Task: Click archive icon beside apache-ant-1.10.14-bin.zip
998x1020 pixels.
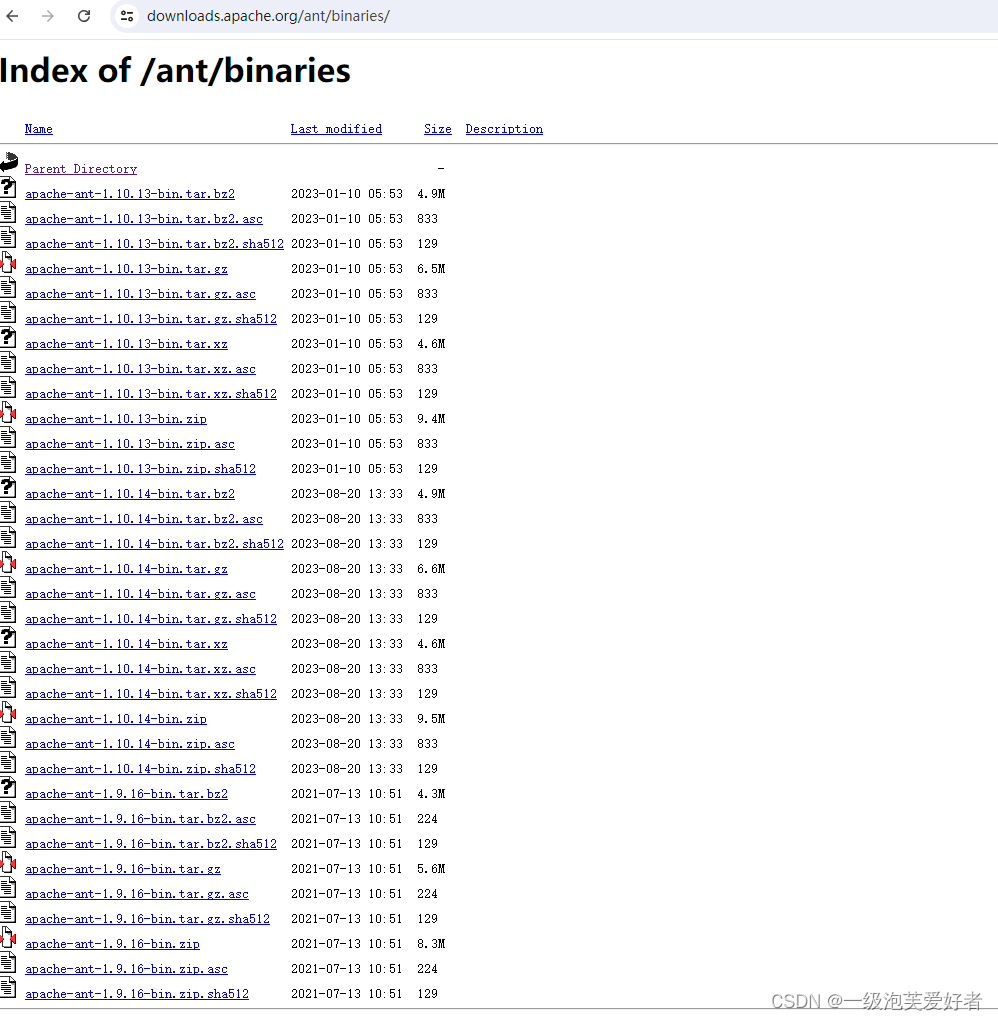Action: 8,713
